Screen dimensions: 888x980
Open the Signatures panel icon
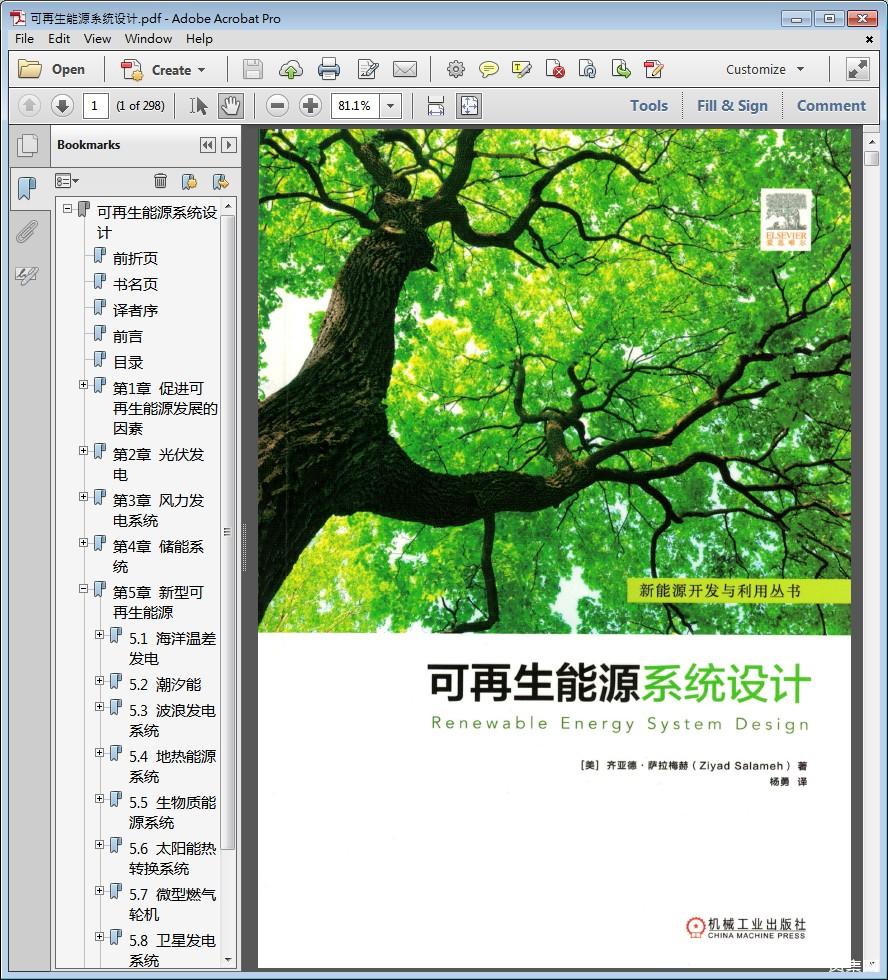(x=27, y=275)
